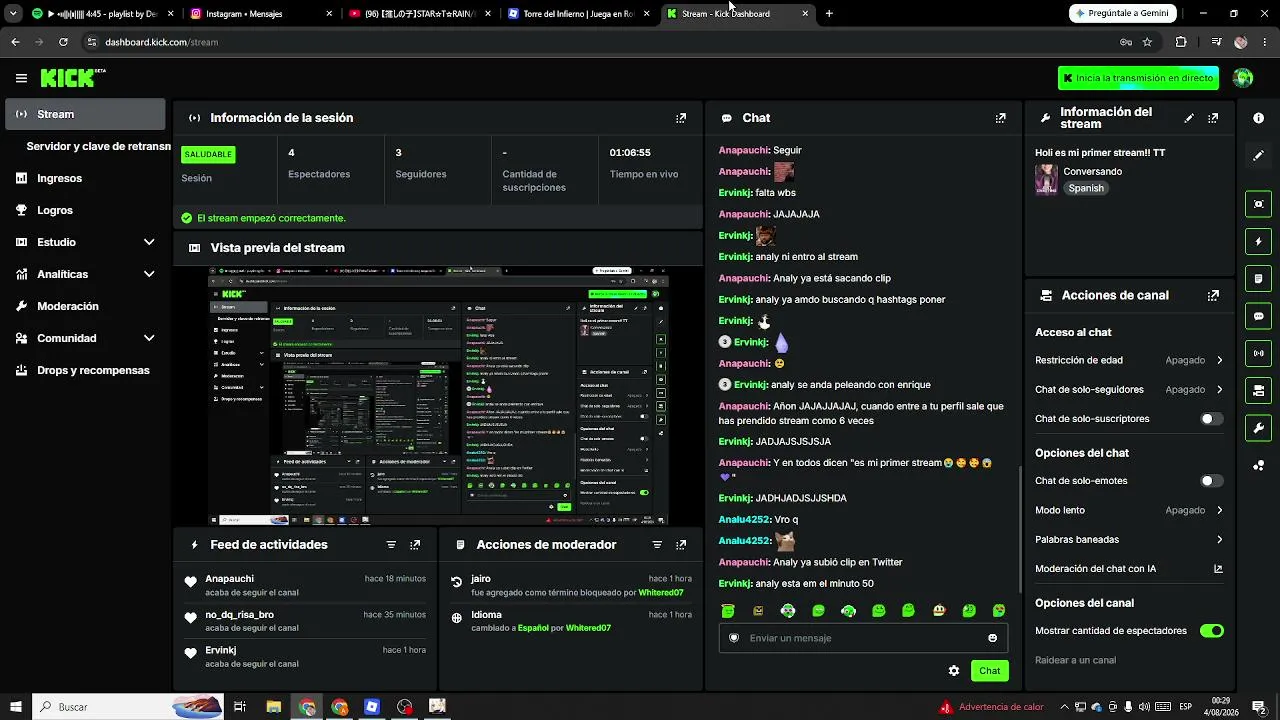1280x720 pixels.
Task: Toggle the lightning activity feed icon in right rail
Action: (1258, 241)
